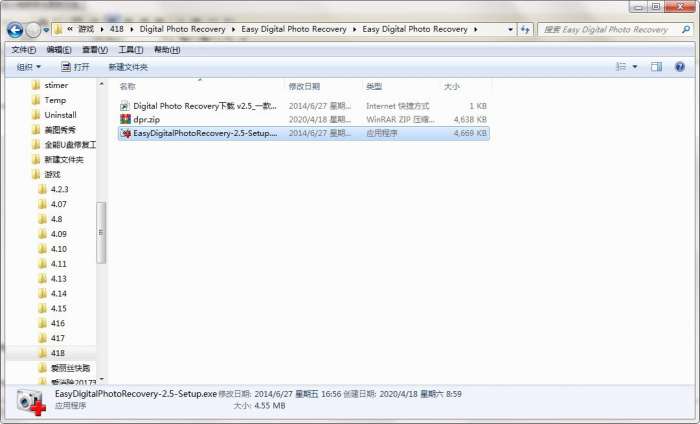Click the 4,638 KB size of dpr.zip

[470, 120]
